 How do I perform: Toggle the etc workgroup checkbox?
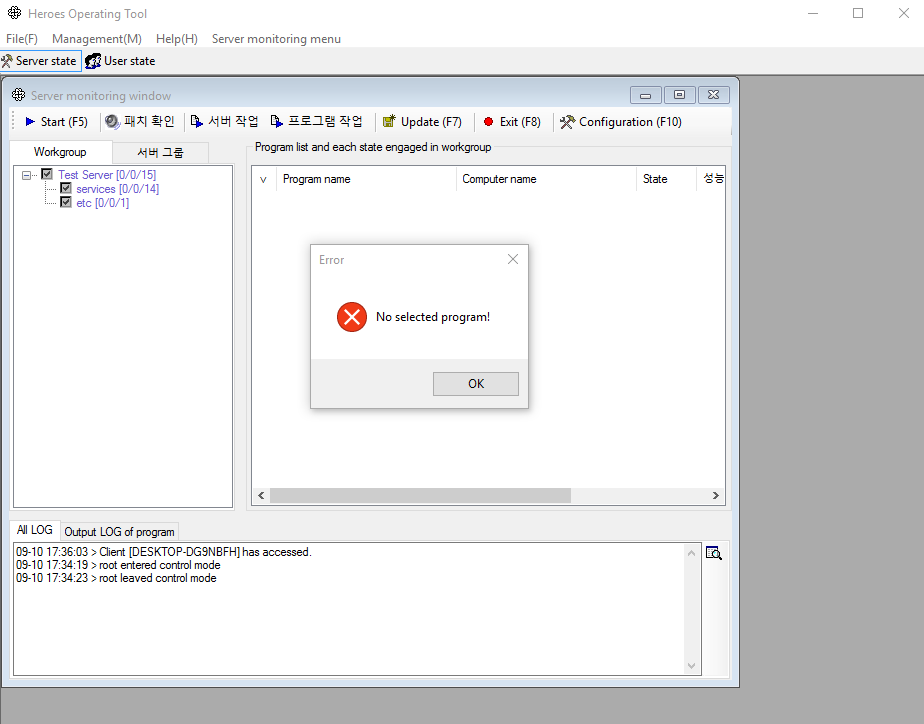(x=66, y=203)
